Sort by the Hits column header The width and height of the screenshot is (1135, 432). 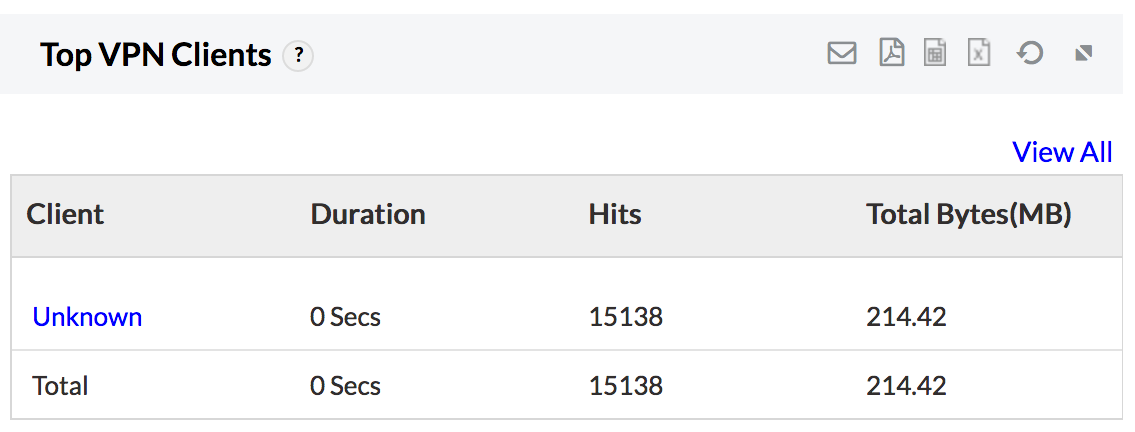(x=615, y=214)
